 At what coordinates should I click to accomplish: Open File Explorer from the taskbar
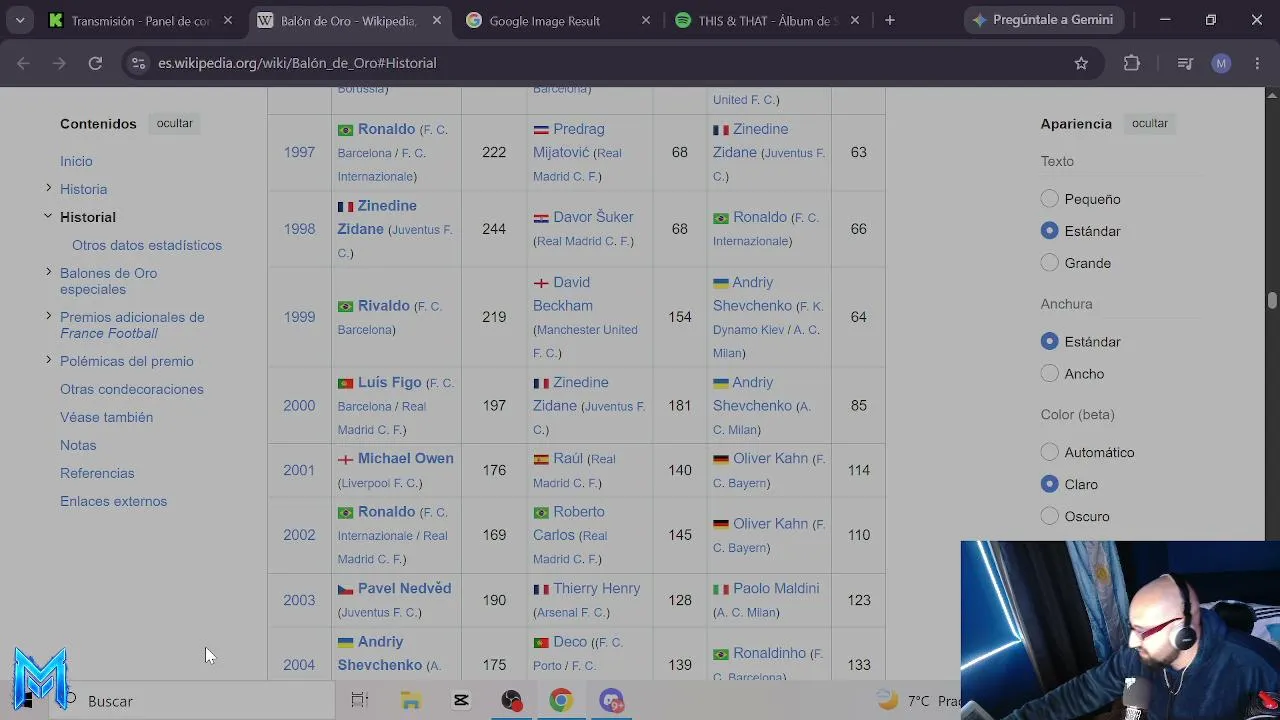pos(411,701)
